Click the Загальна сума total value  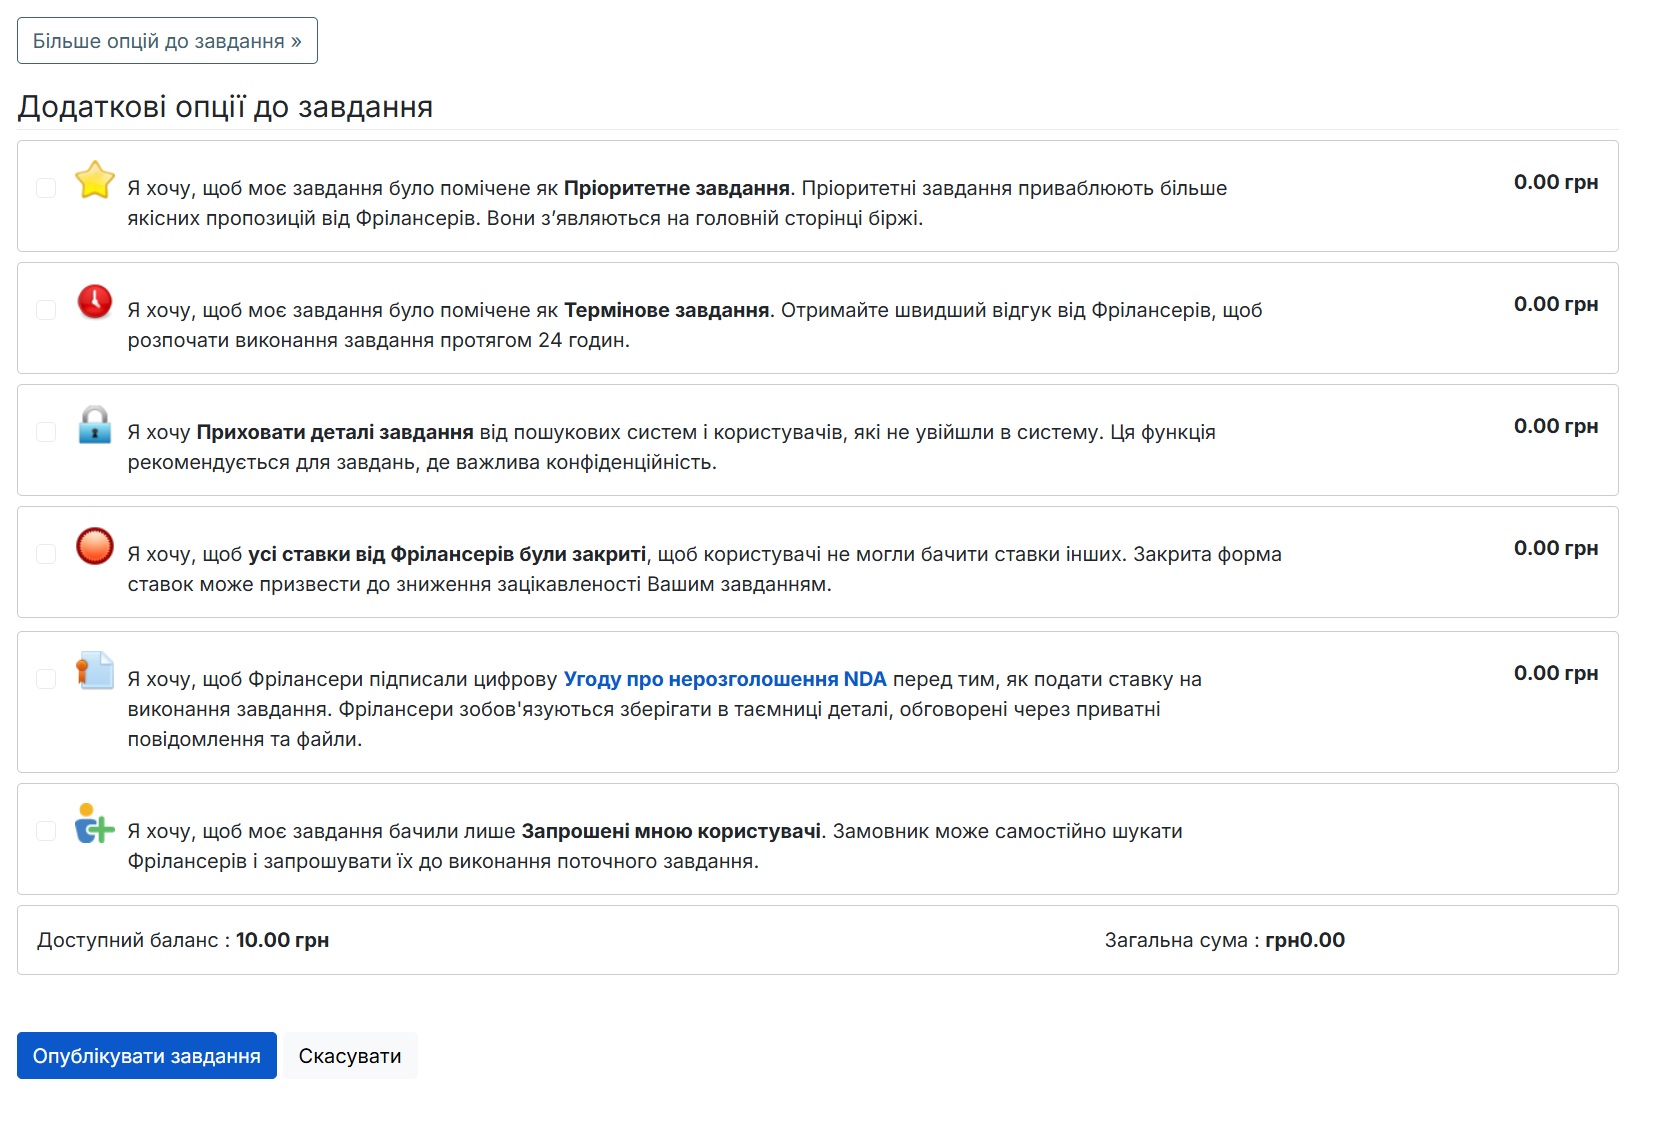pos(1304,940)
